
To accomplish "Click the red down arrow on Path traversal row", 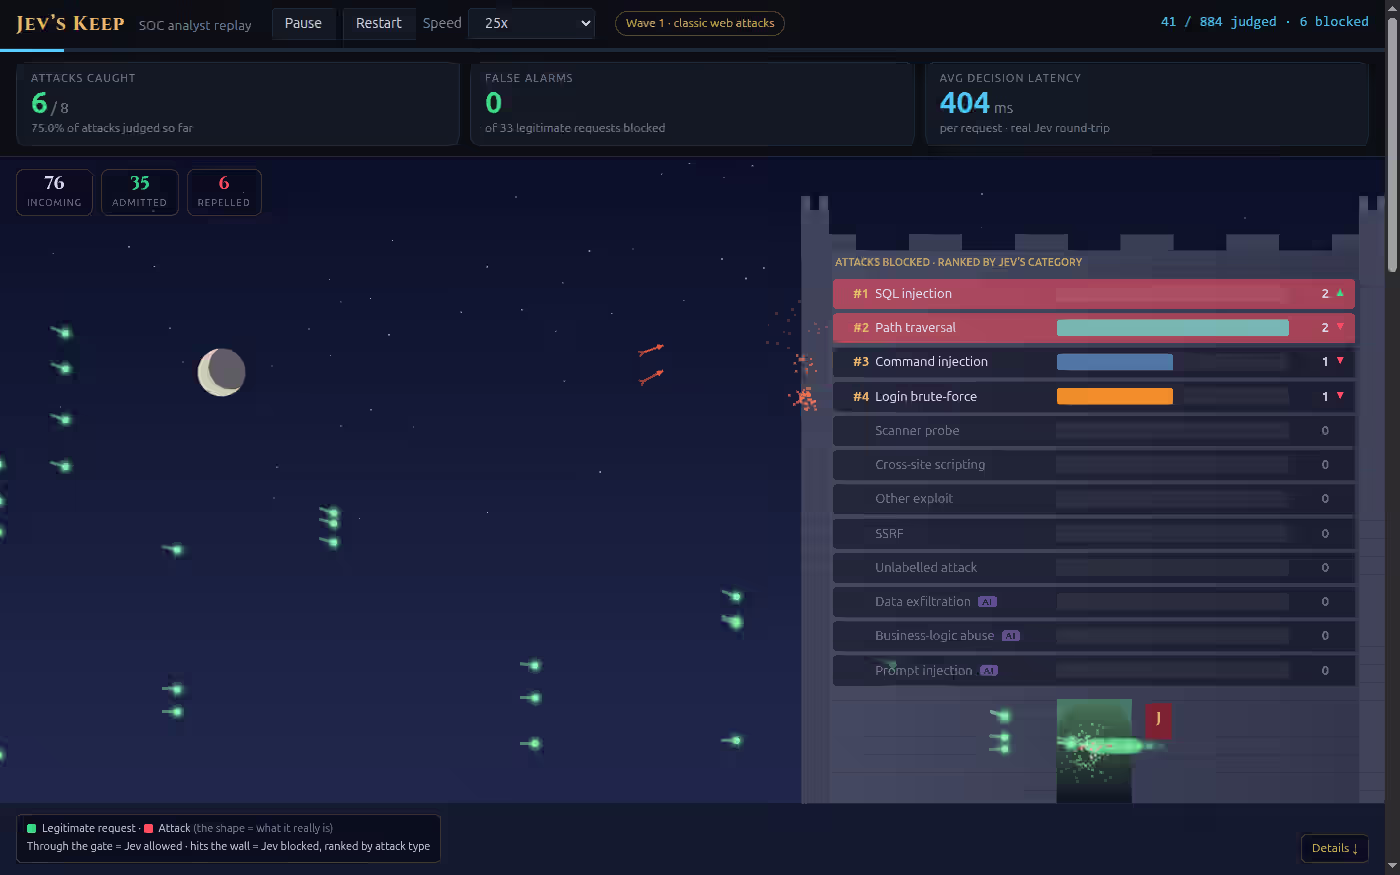I will 1340,327.
